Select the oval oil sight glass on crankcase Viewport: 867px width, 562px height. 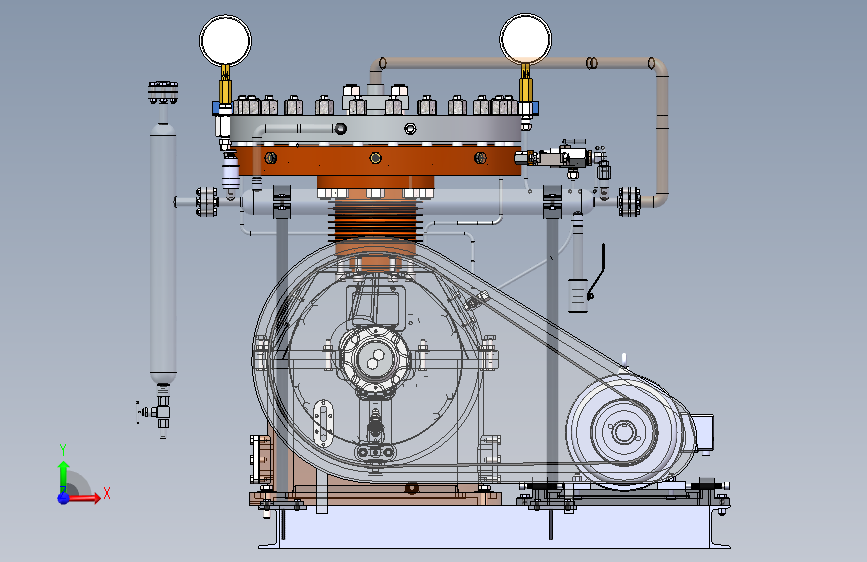323,422
